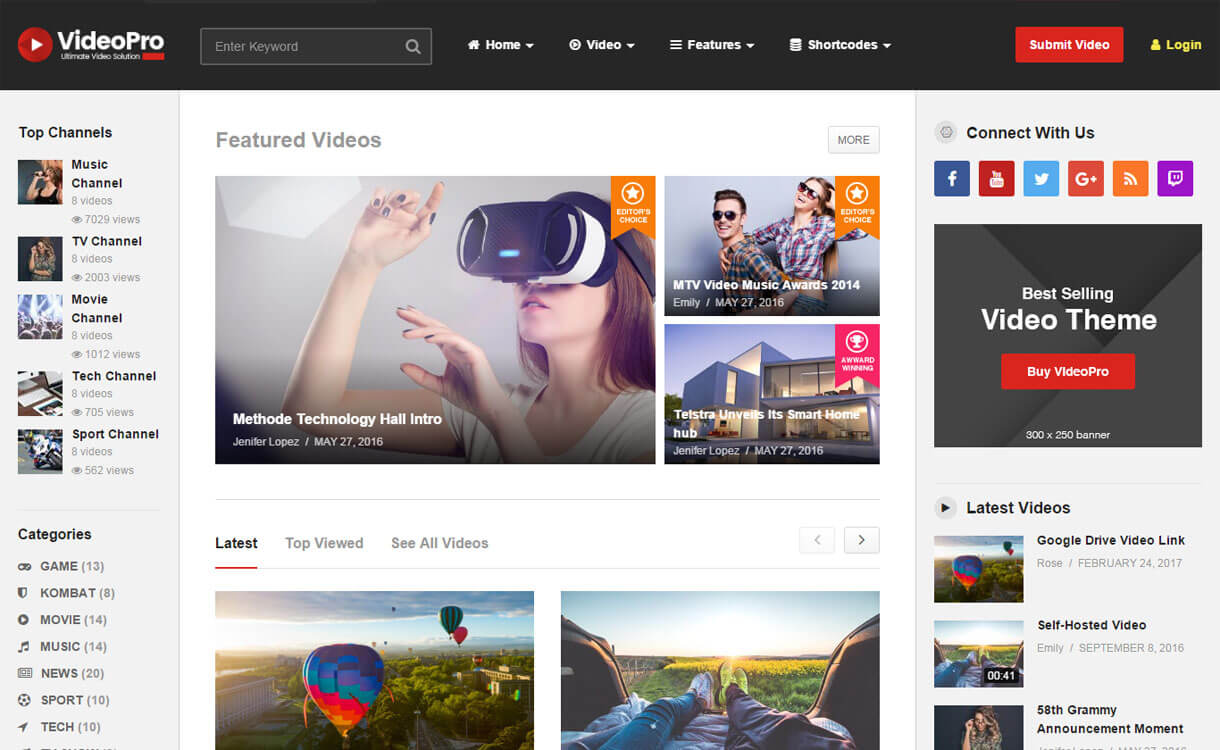Click the Login link
Viewport: 1220px width, 750px height.
point(1176,45)
